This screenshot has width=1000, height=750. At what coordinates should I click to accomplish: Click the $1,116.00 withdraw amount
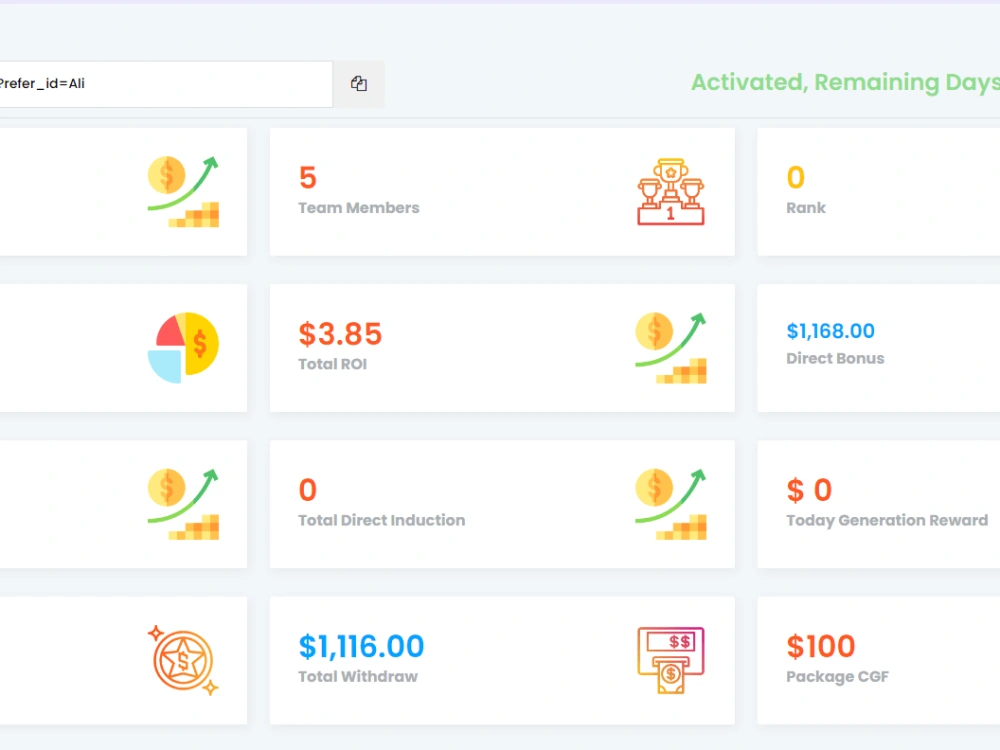[361, 646]
